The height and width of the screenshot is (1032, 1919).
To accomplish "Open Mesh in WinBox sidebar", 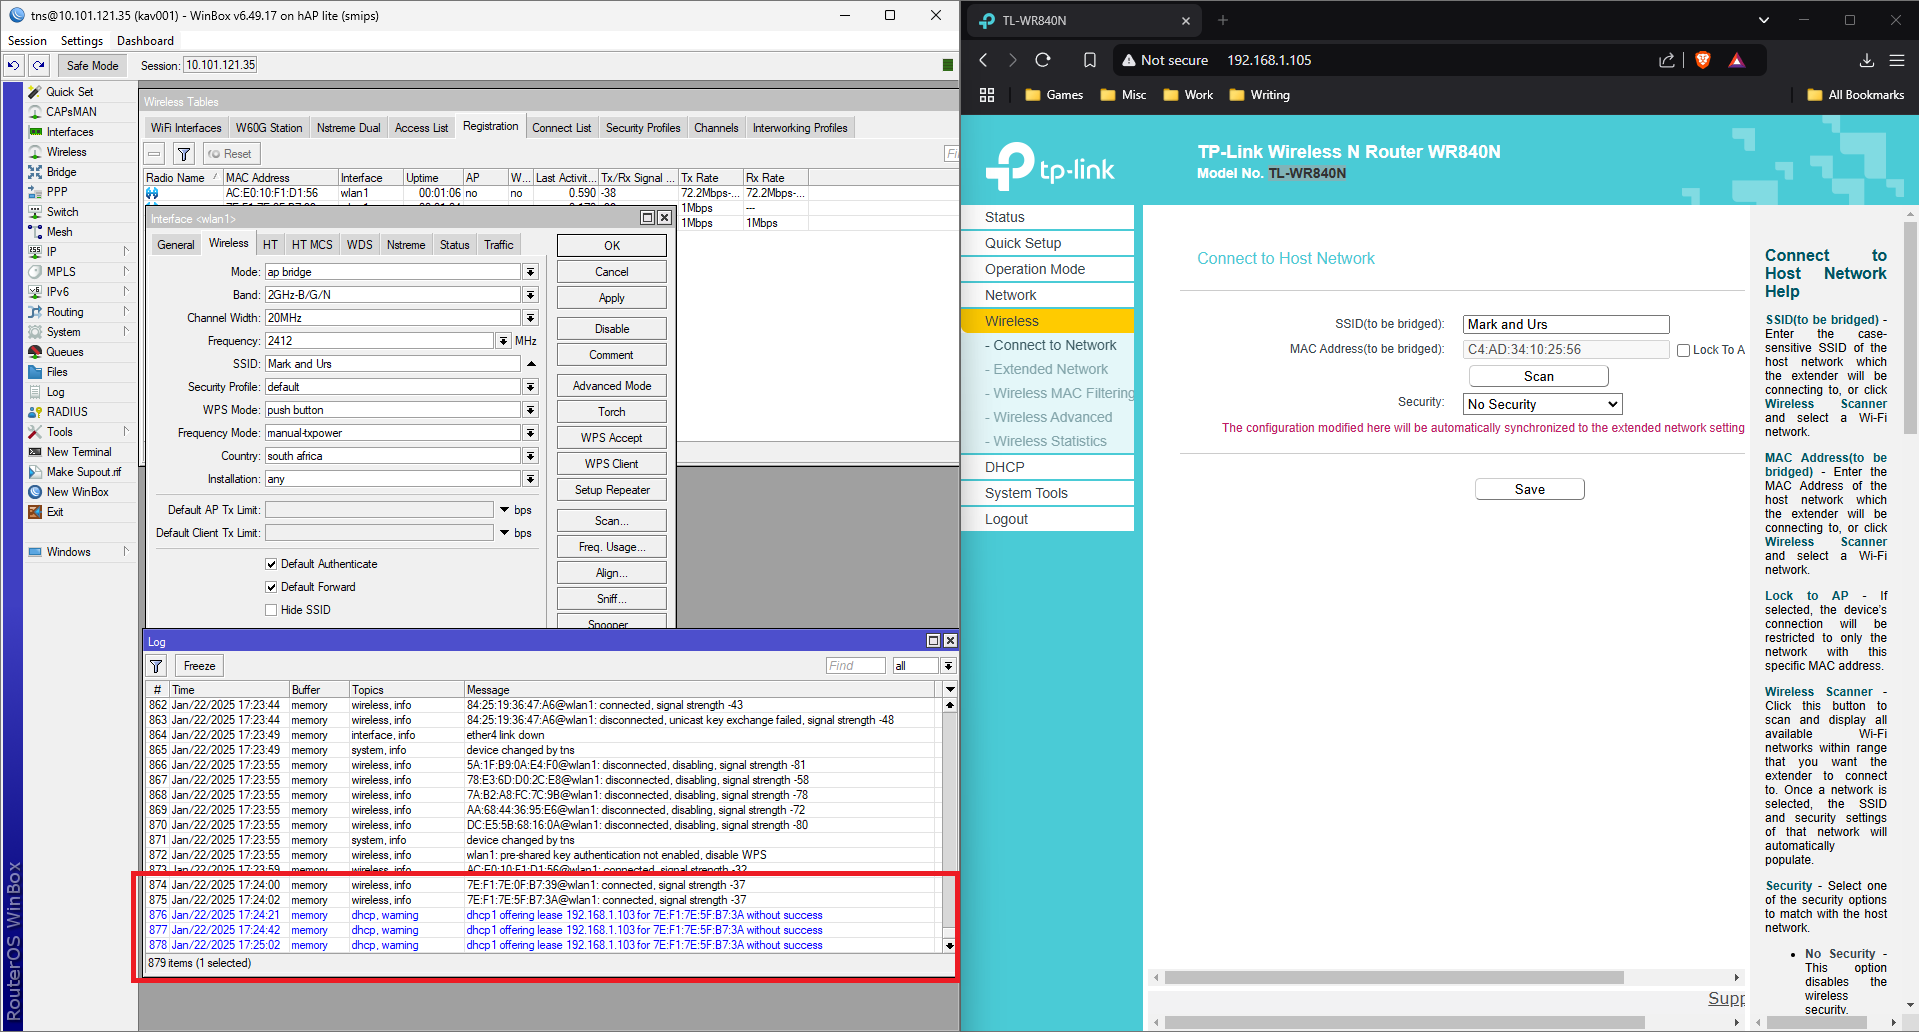I will point(59,232).
